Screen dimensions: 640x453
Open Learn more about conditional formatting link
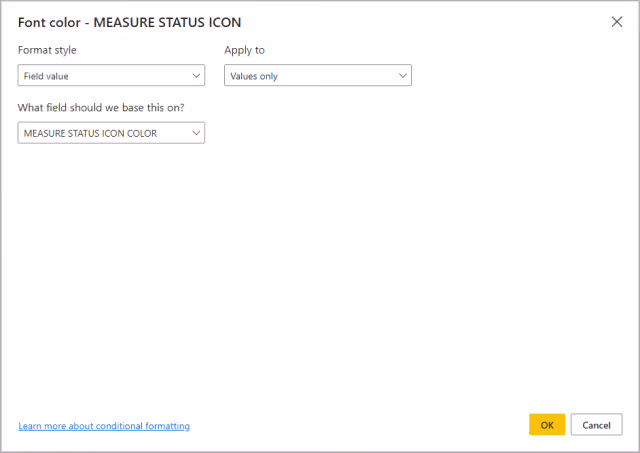click(x=104, y=426)
